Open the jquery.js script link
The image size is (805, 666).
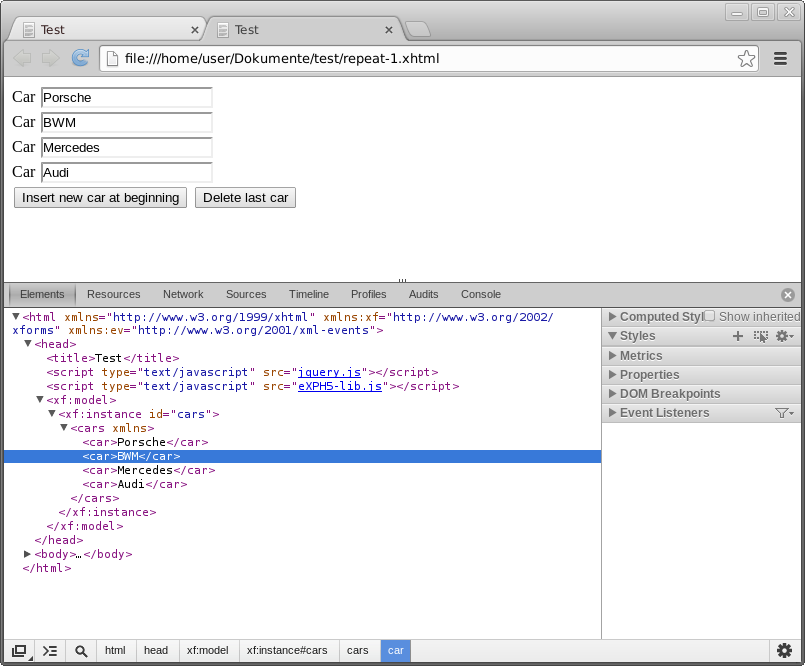tap(330, 372)
